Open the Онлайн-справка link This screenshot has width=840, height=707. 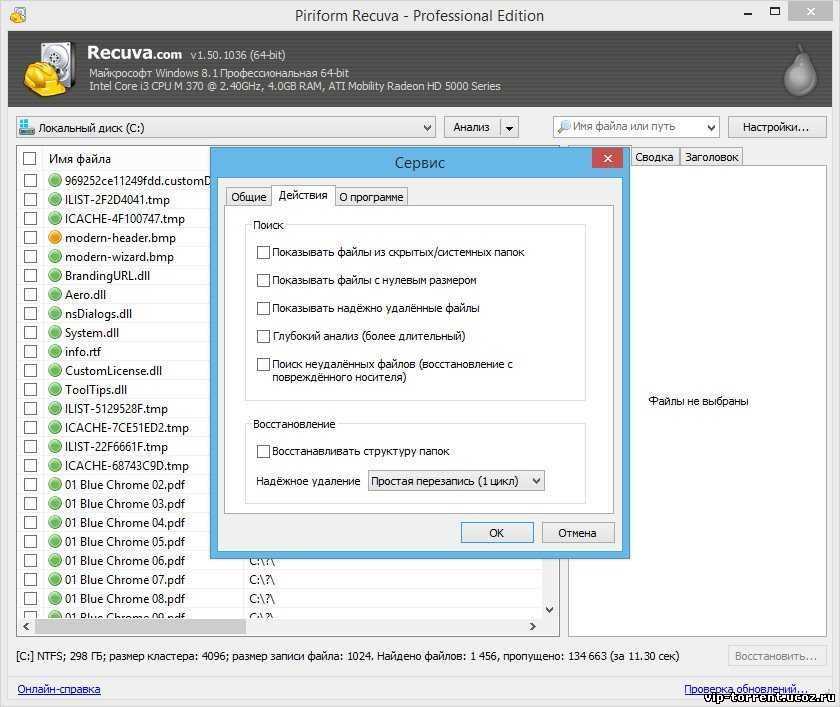coord(59,689)
